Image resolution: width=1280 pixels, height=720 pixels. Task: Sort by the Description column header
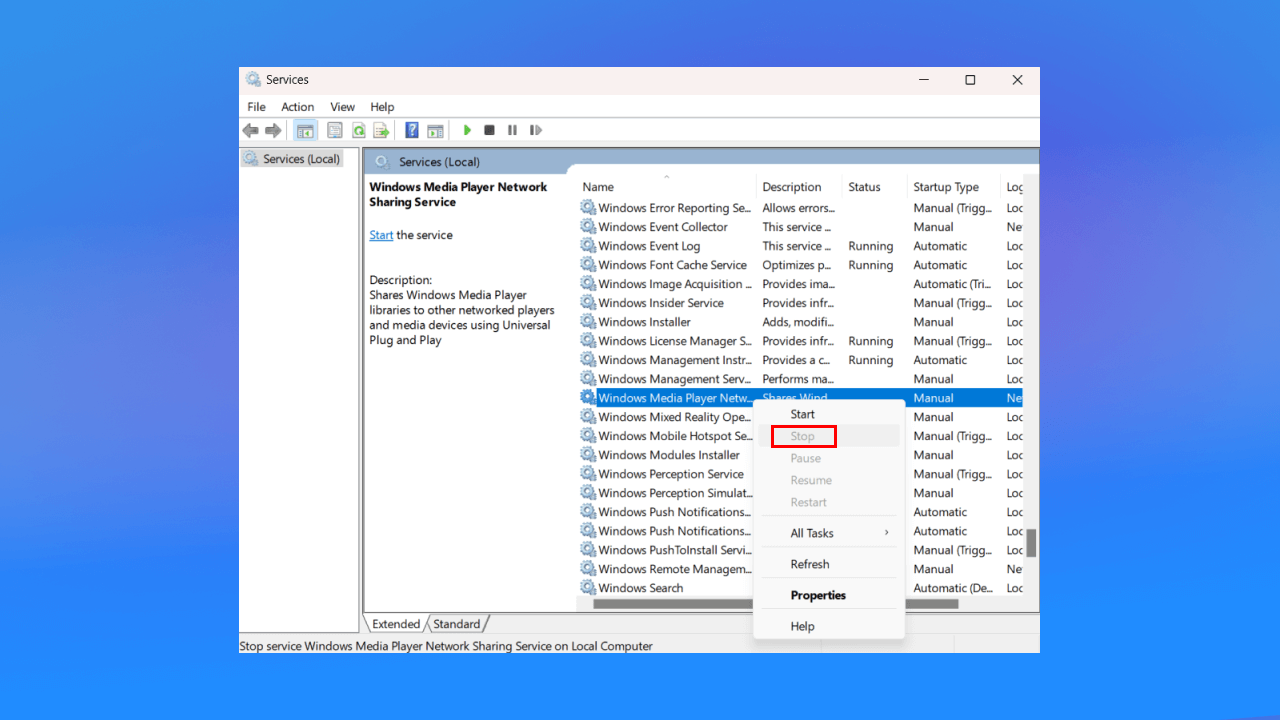click(799, 187)
